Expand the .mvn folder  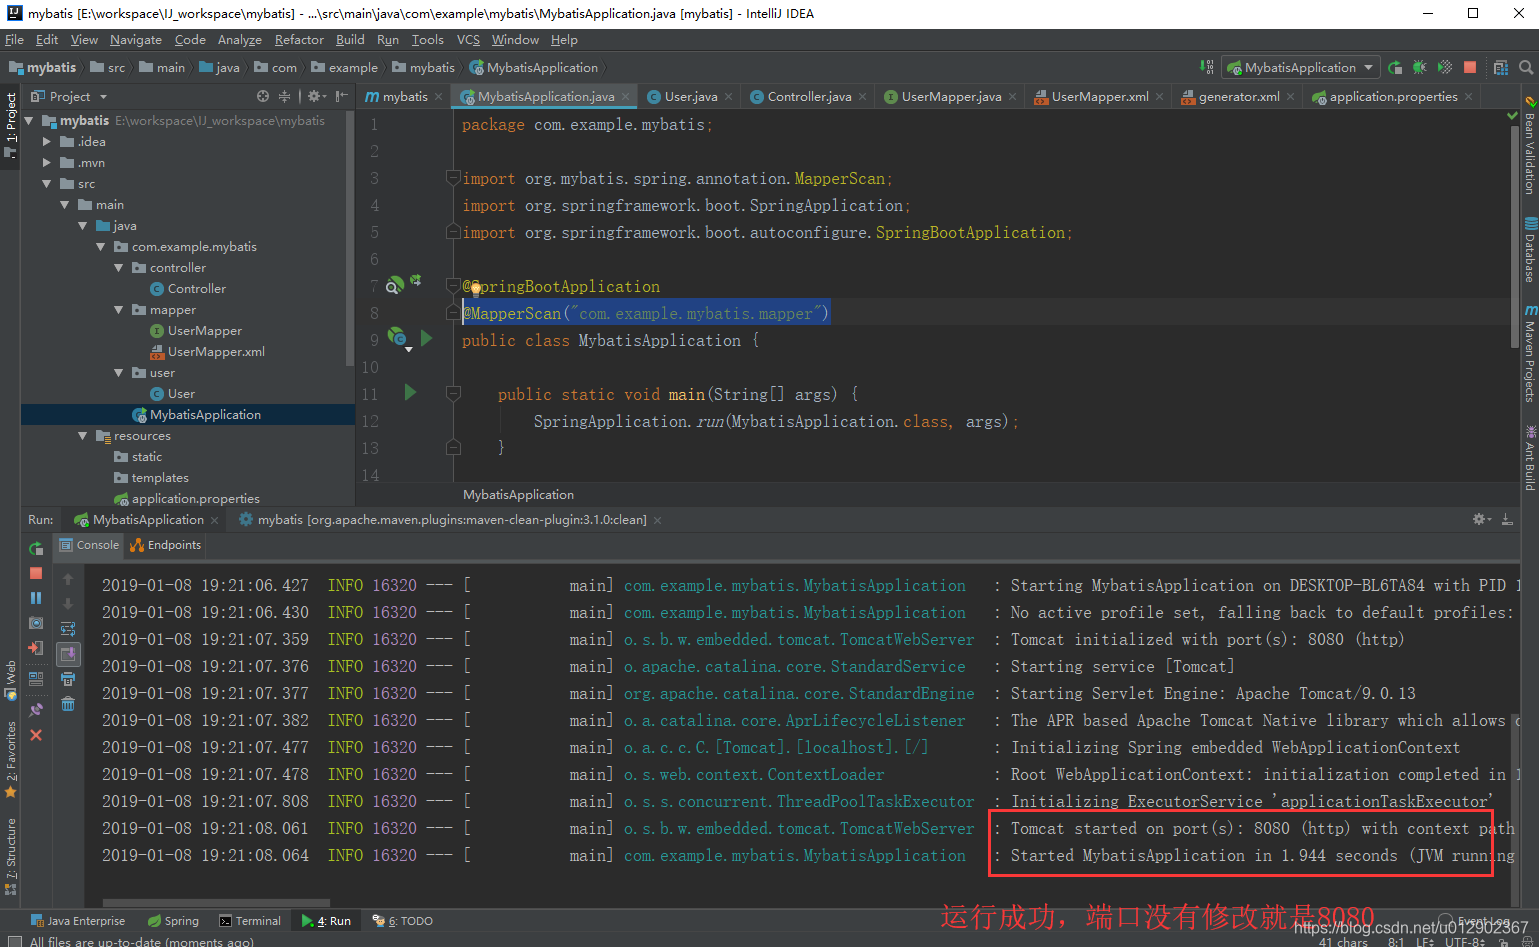47,163
